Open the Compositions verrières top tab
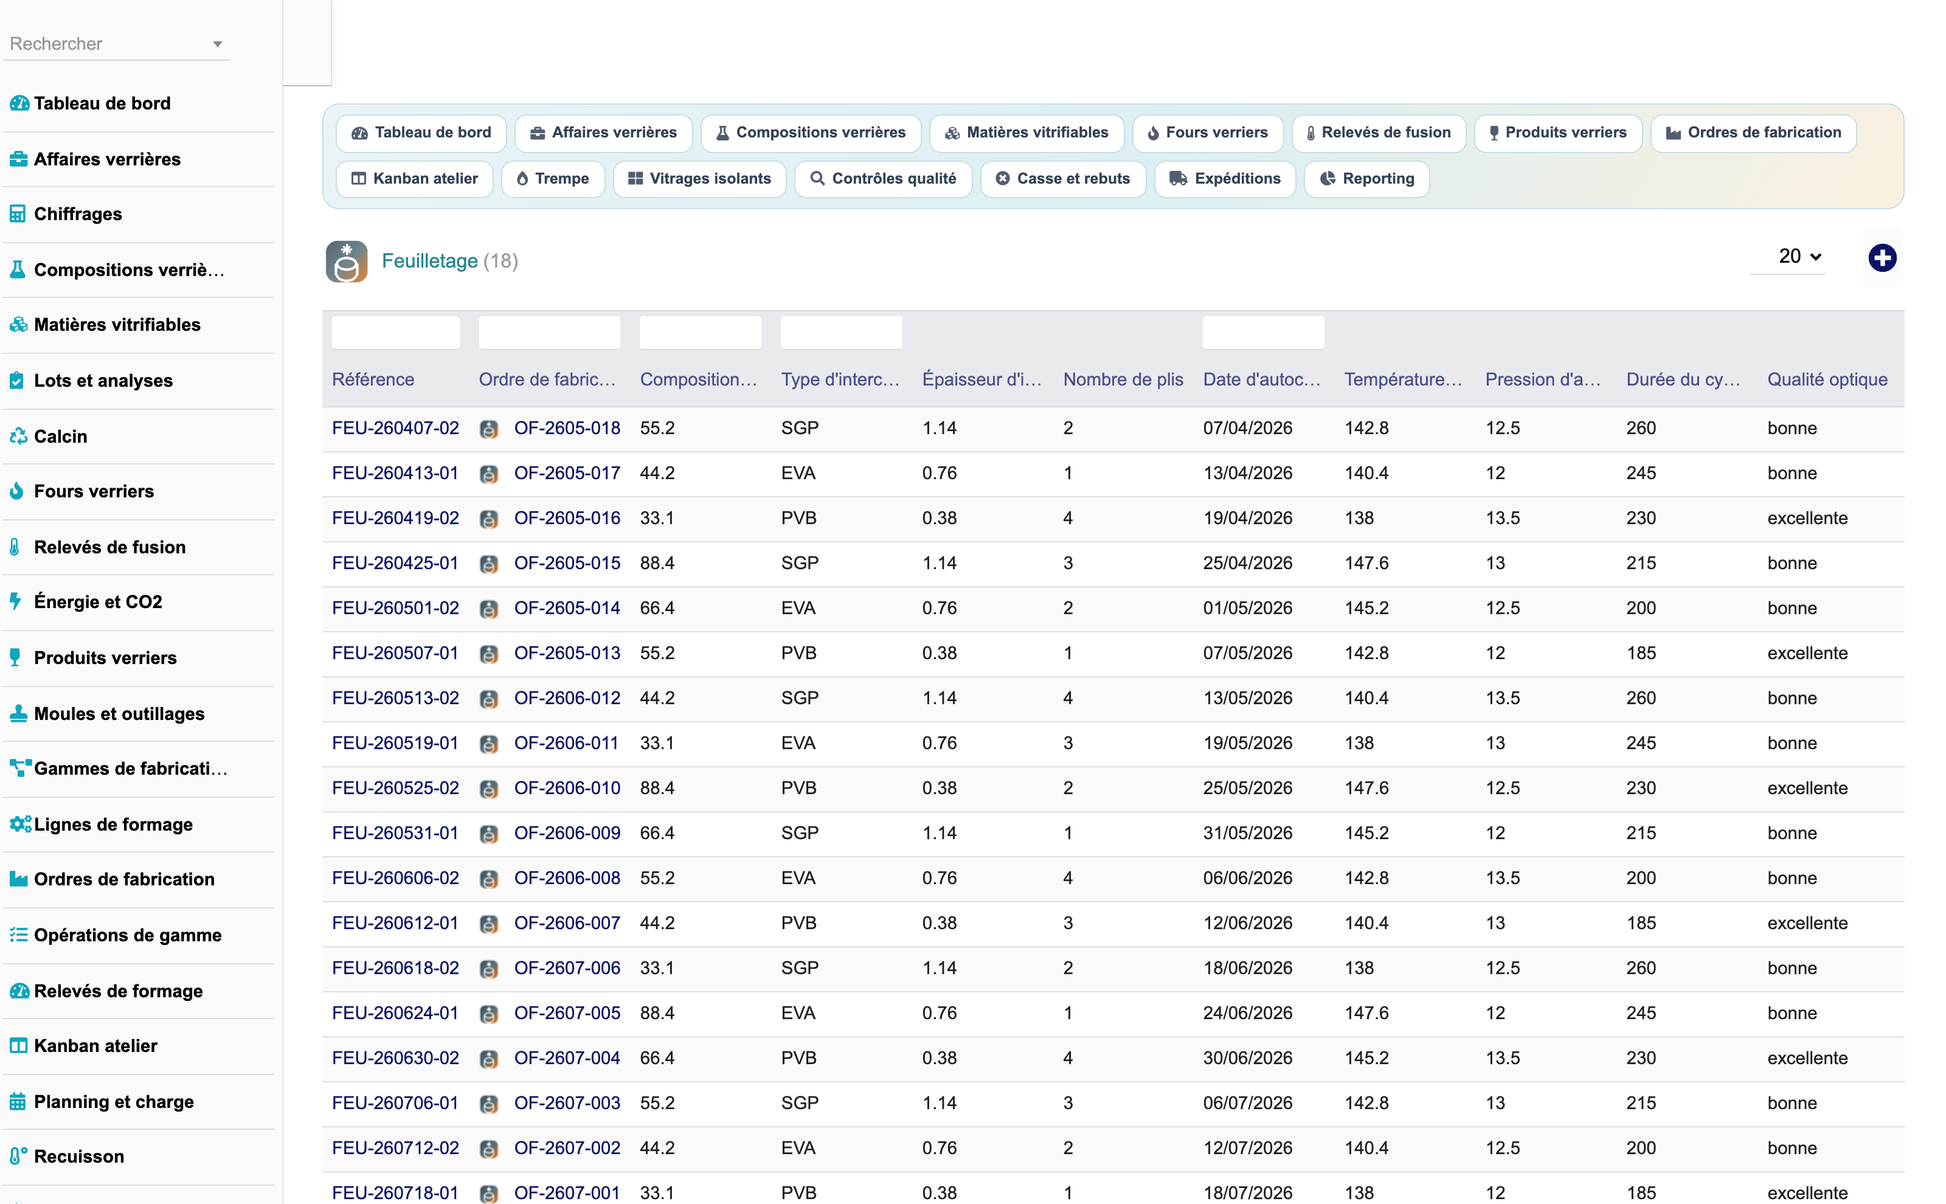Image resolution: width=1946 pixels, height=1204 pixels. pyautogui.click(x=810, y=133)
